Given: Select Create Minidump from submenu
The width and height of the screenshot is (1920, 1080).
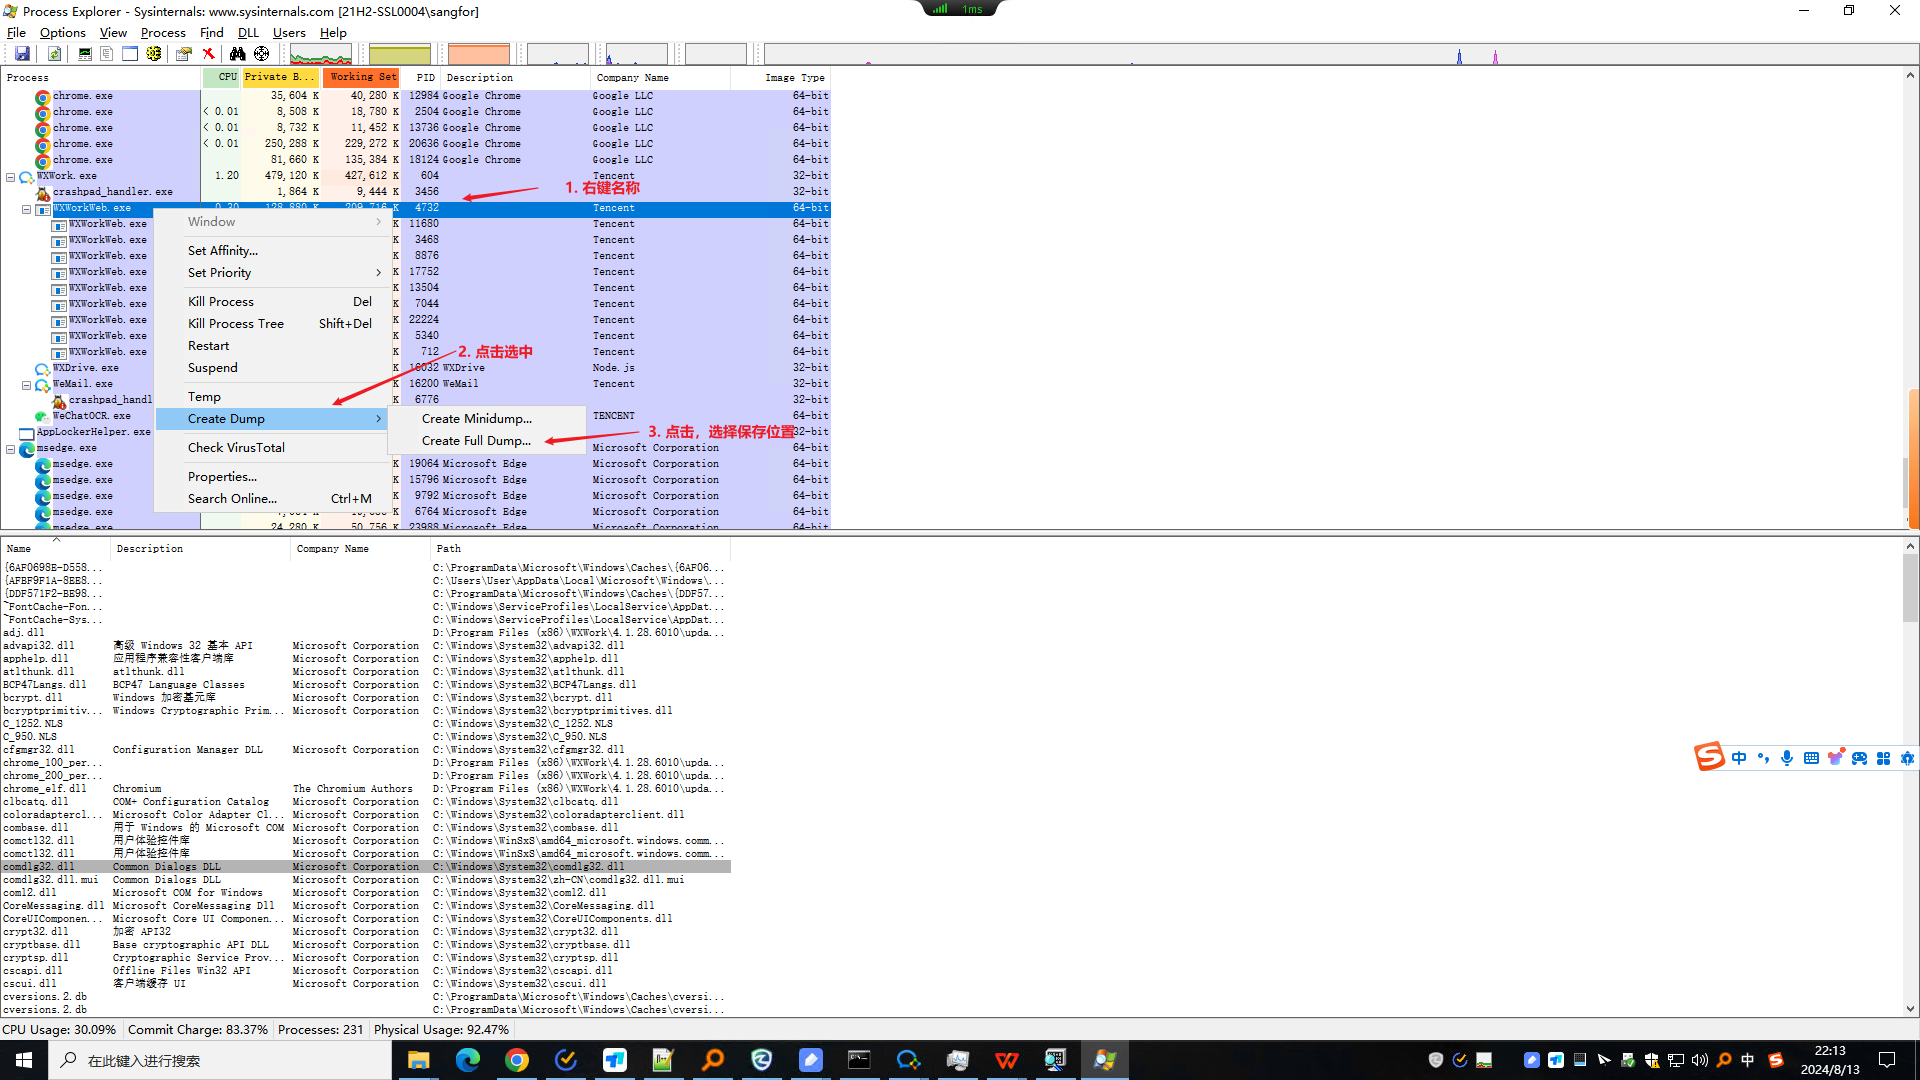Looking at the screenshot, I should (x=476, y=419).
